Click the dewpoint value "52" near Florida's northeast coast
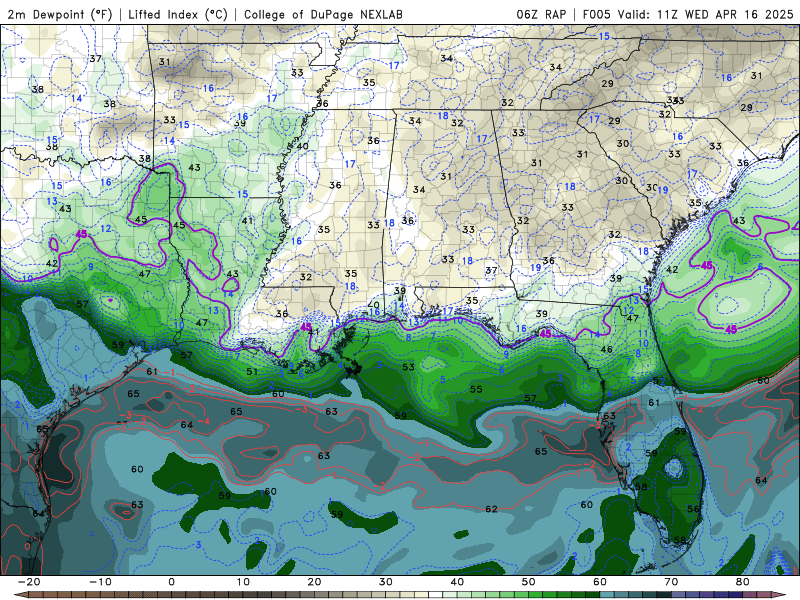This screenshot has width=800, height=600. click(659, 381)
